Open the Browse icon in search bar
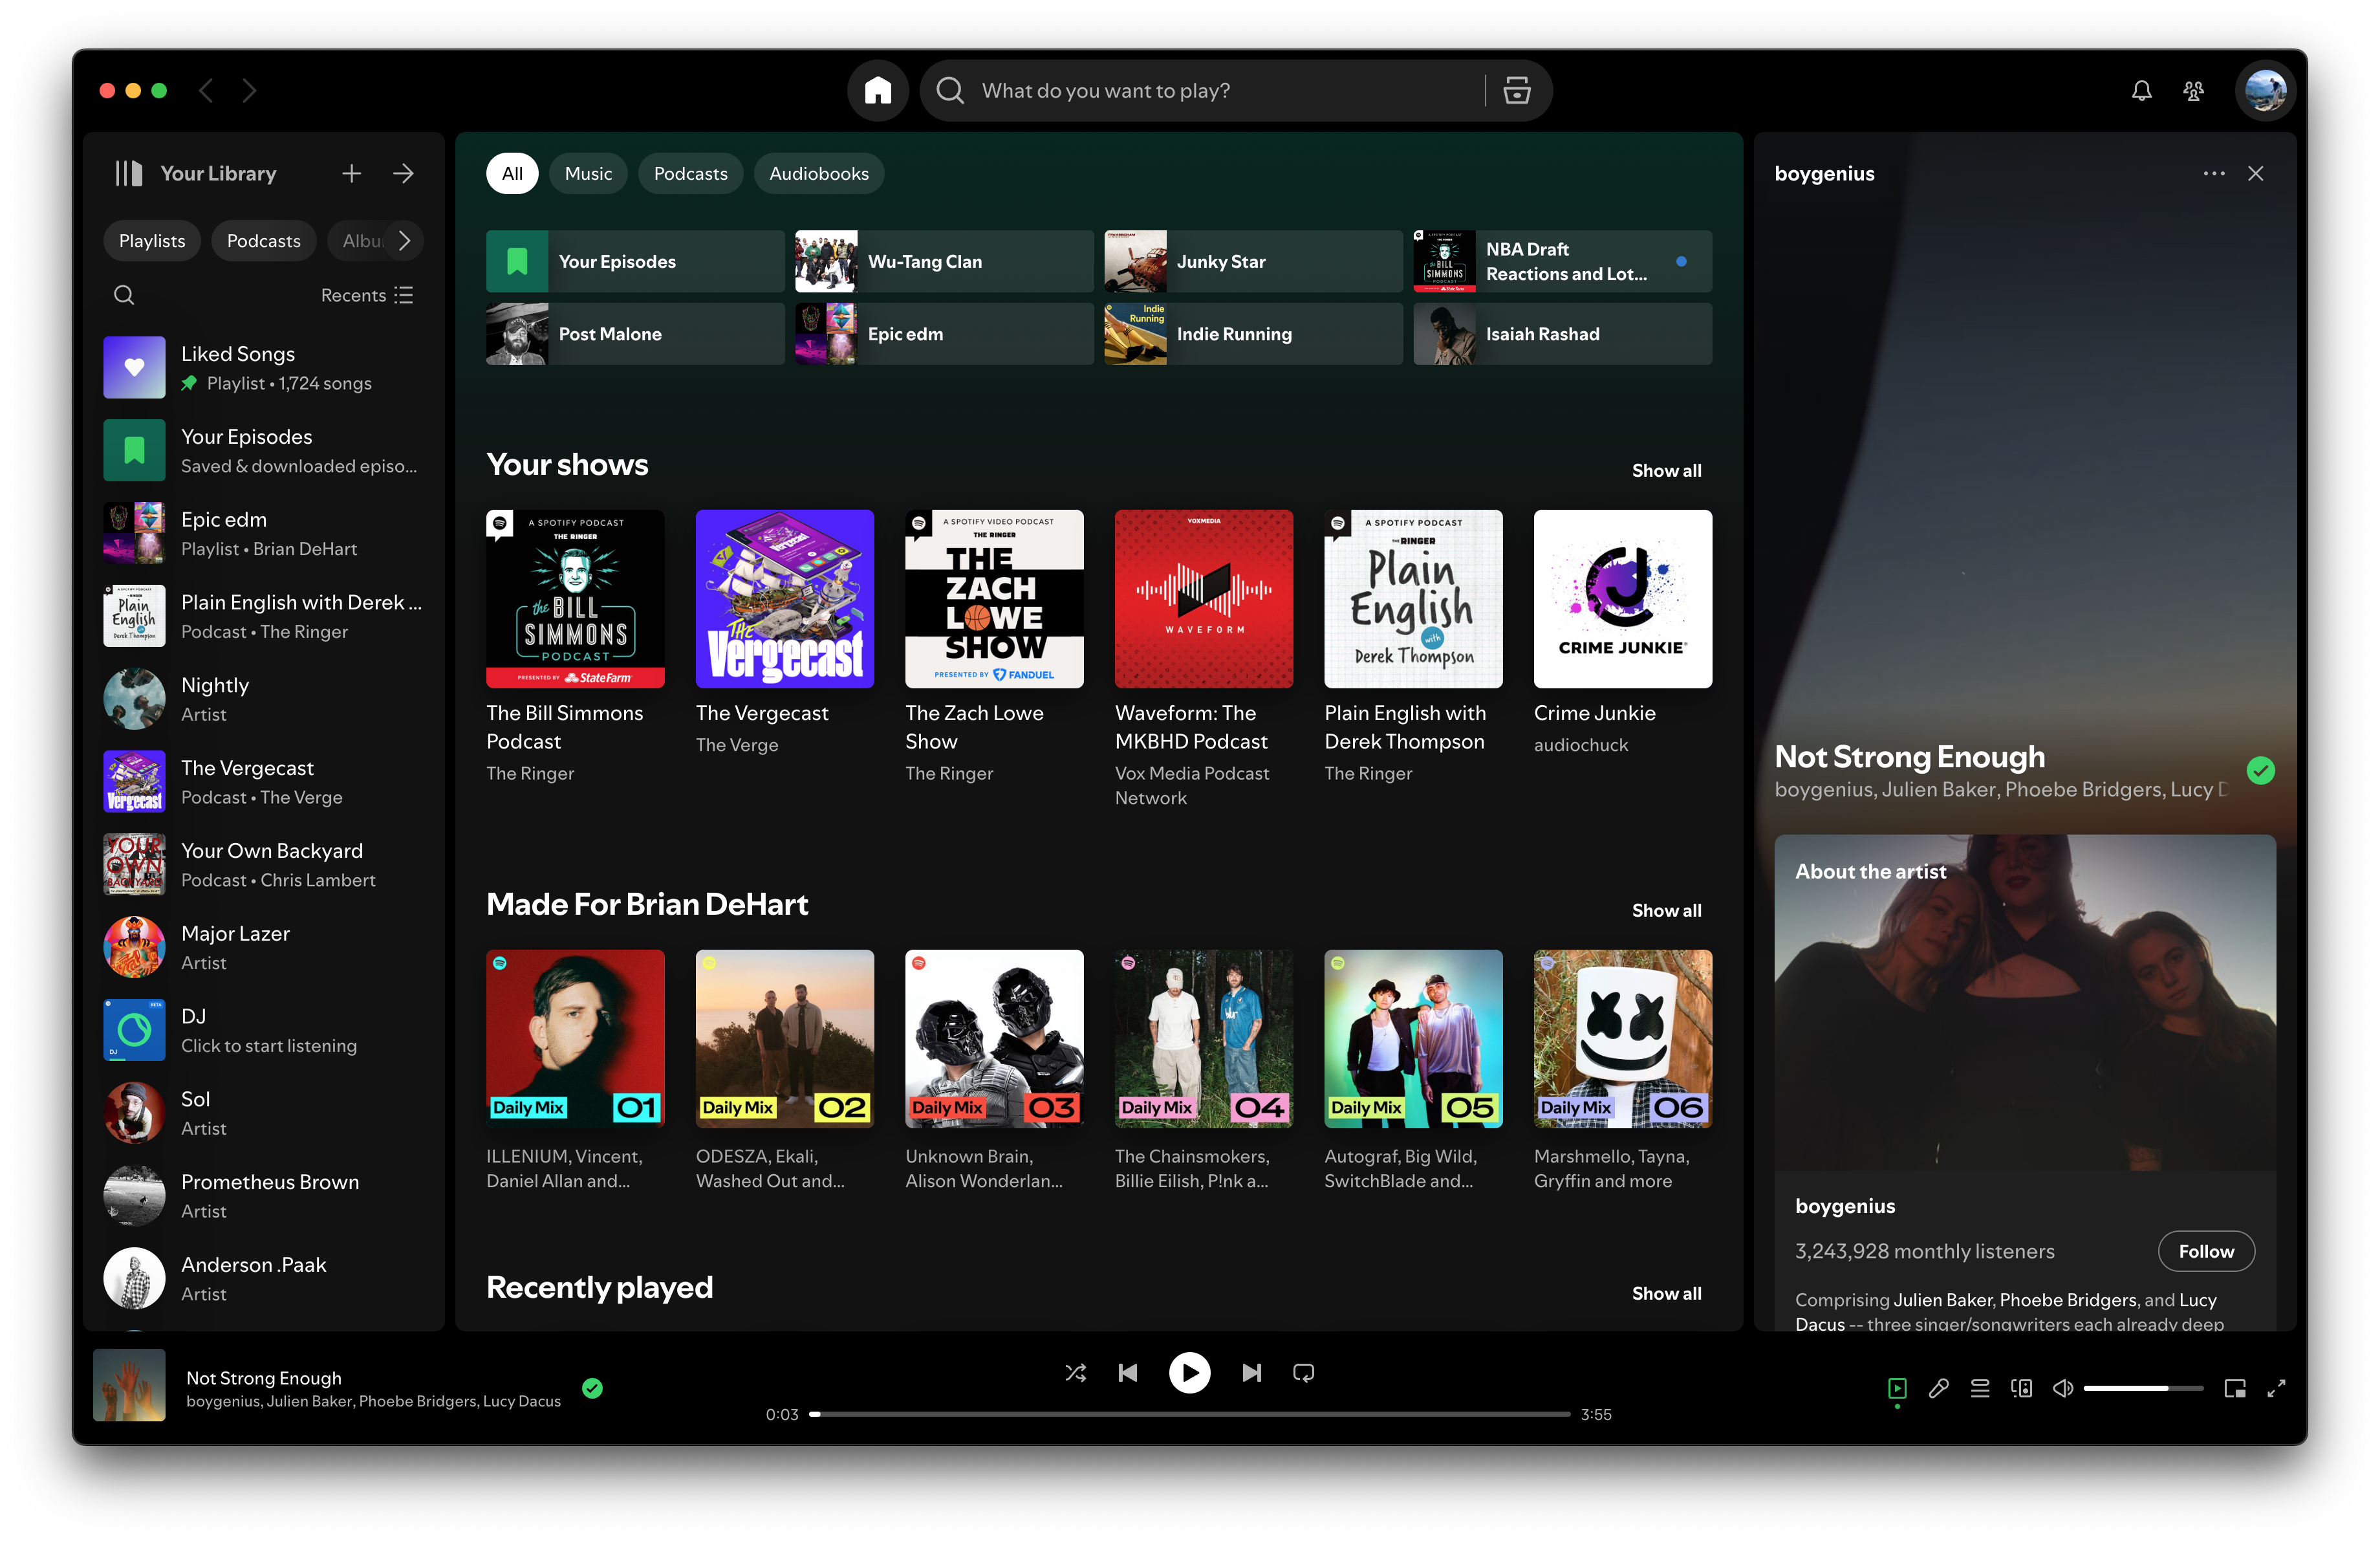This screenshot has width=2380, height=1541. click(1516, 91)
